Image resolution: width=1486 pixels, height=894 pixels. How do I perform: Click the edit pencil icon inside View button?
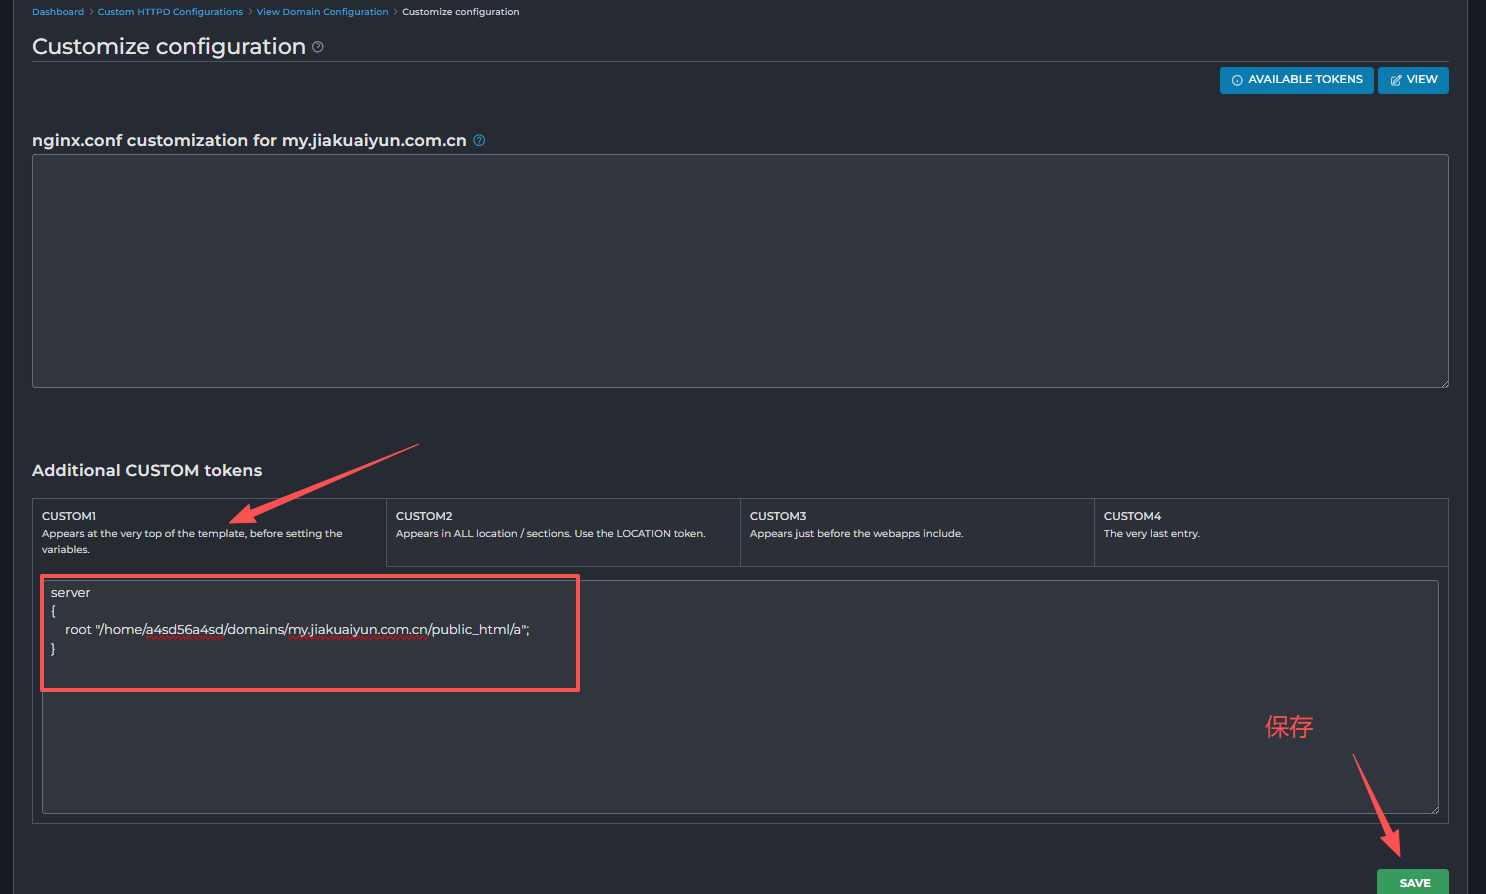click(x=1396, y=80)
